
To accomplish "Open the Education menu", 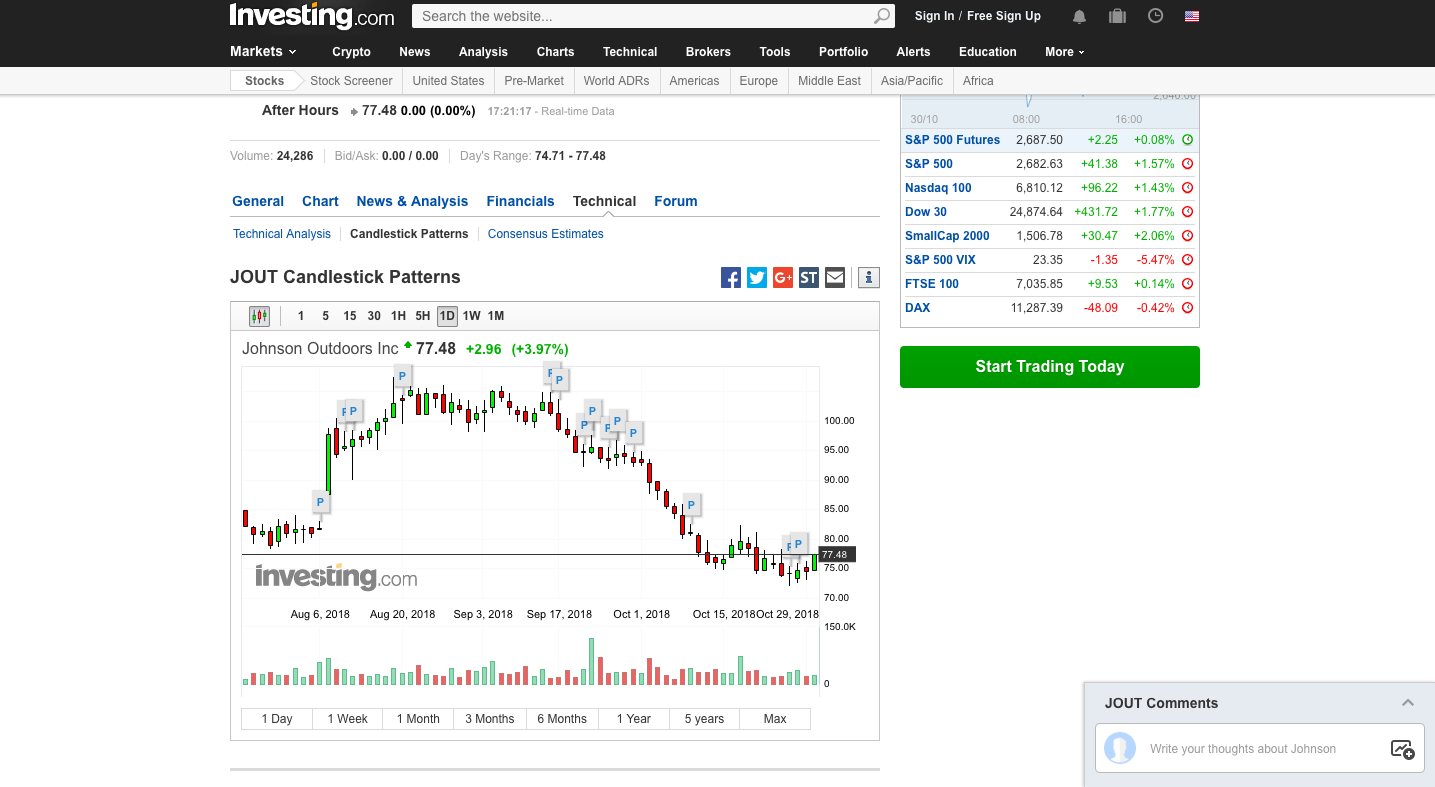I will (x=987, y=52).
